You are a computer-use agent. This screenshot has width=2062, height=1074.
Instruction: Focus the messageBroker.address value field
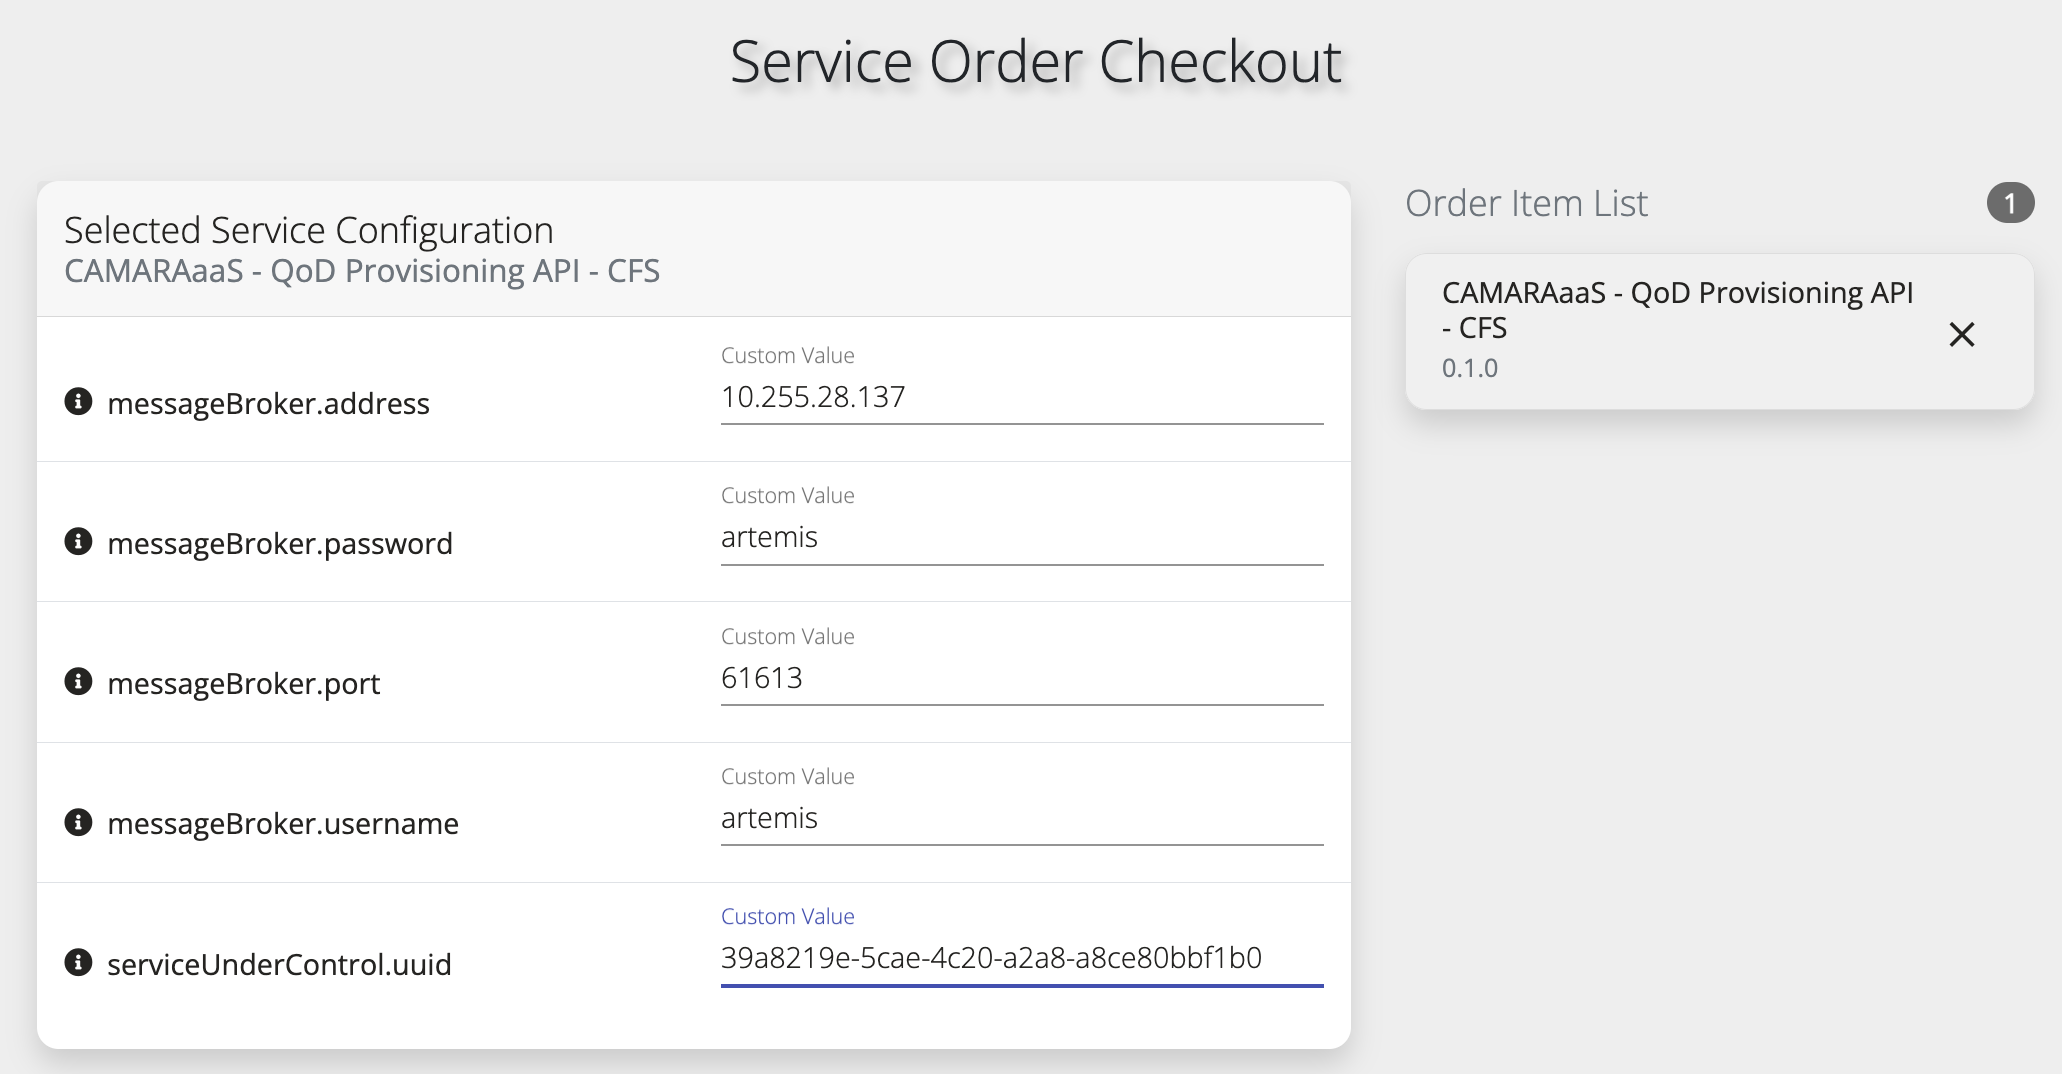click(1021, 398)
